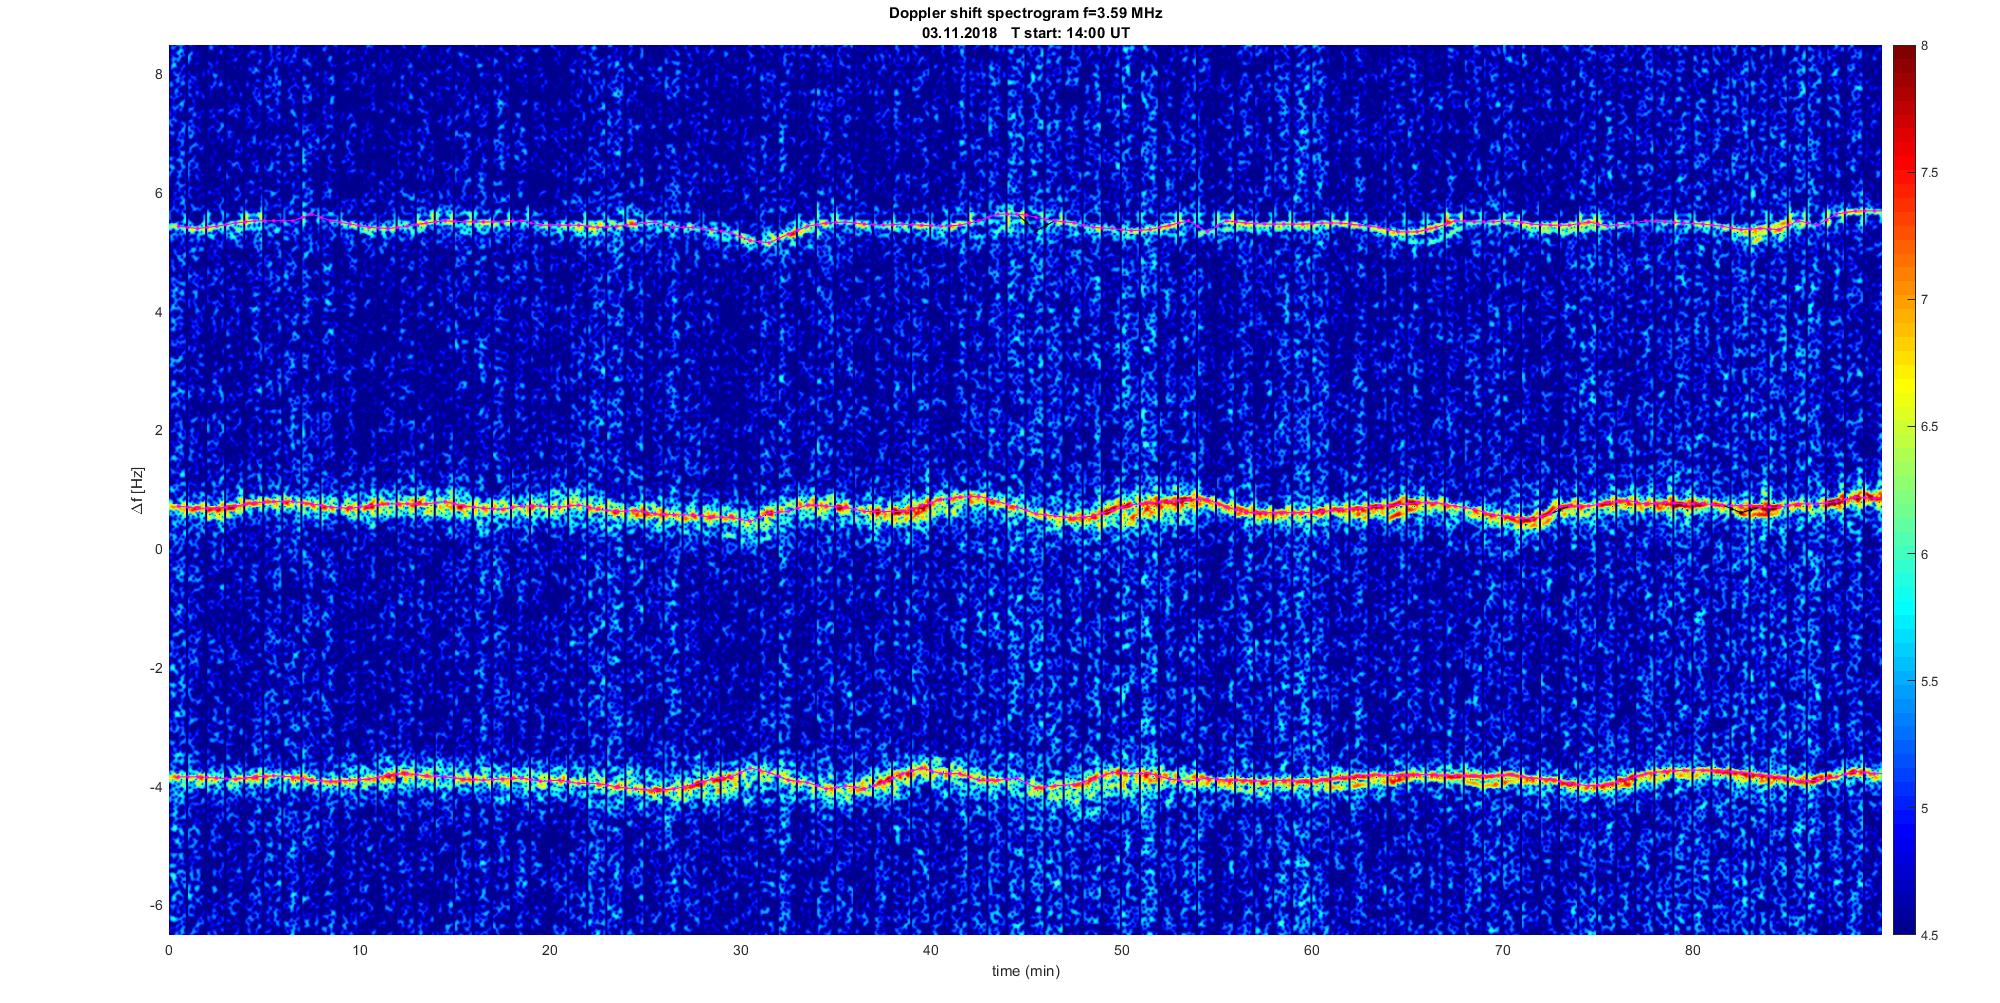Click x-axis tick label '10'
Viewport: 2000px width, 1003px height.
pos(360,950)
